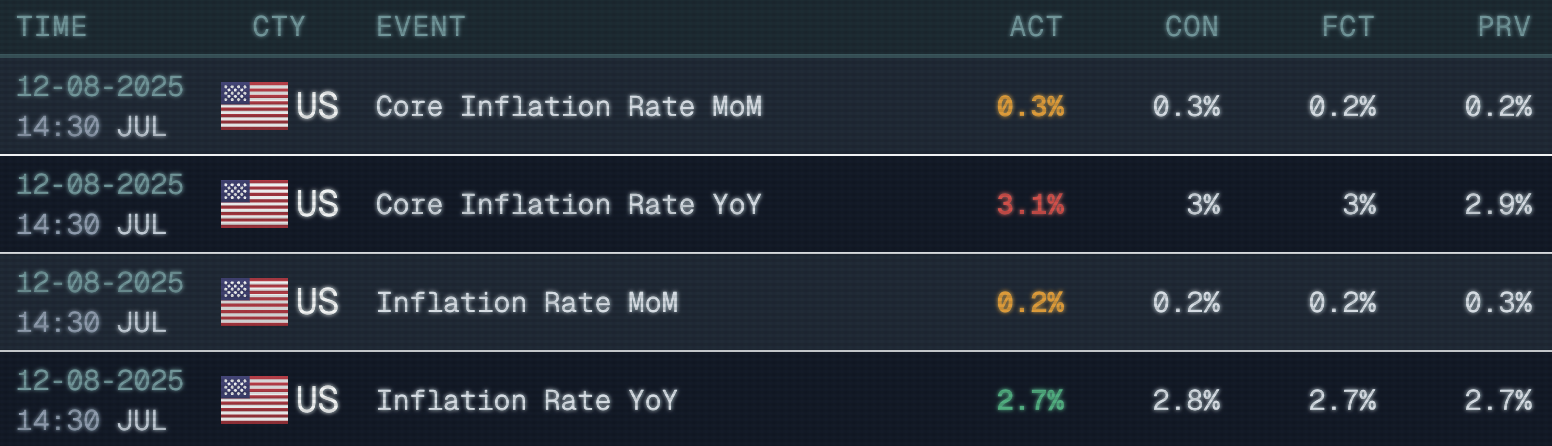1552x446 pixels.
Task: Click the ACT column header
Action: click(x=1036, y=27)
